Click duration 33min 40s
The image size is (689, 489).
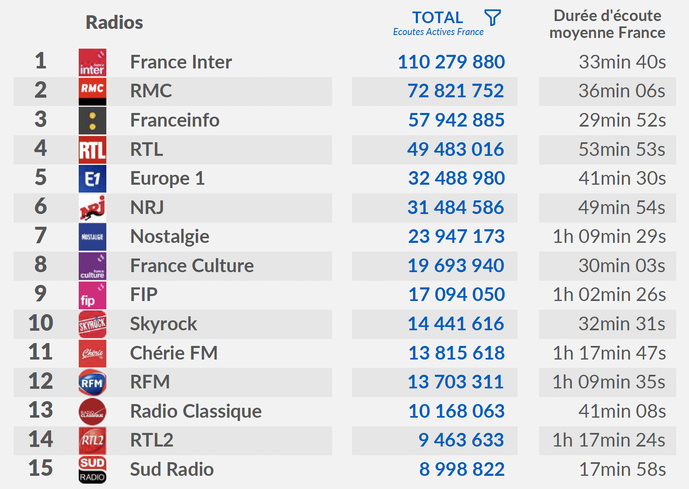[622, 62]
